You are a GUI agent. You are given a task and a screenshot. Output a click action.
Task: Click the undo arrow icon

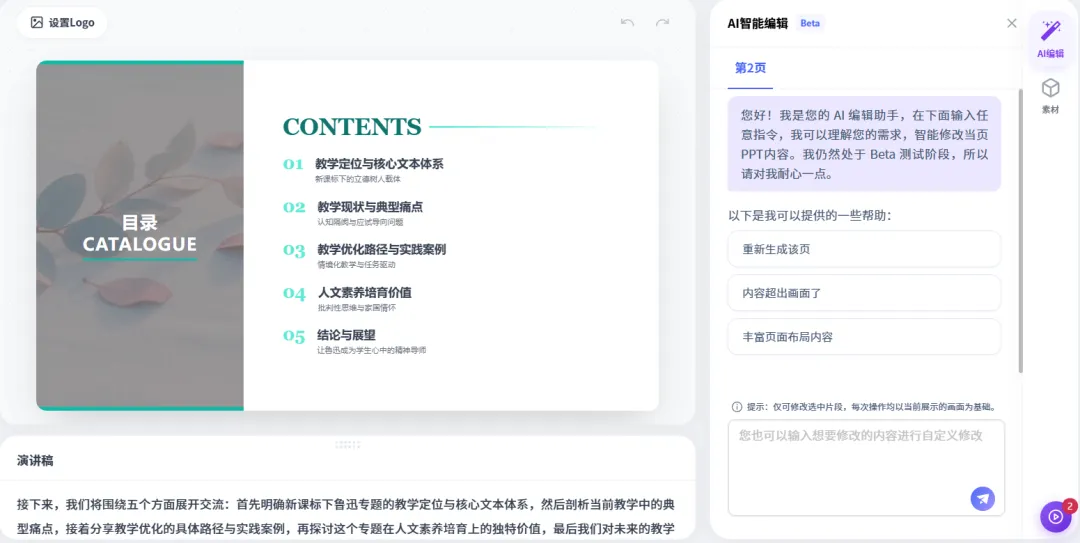[627, 23]
